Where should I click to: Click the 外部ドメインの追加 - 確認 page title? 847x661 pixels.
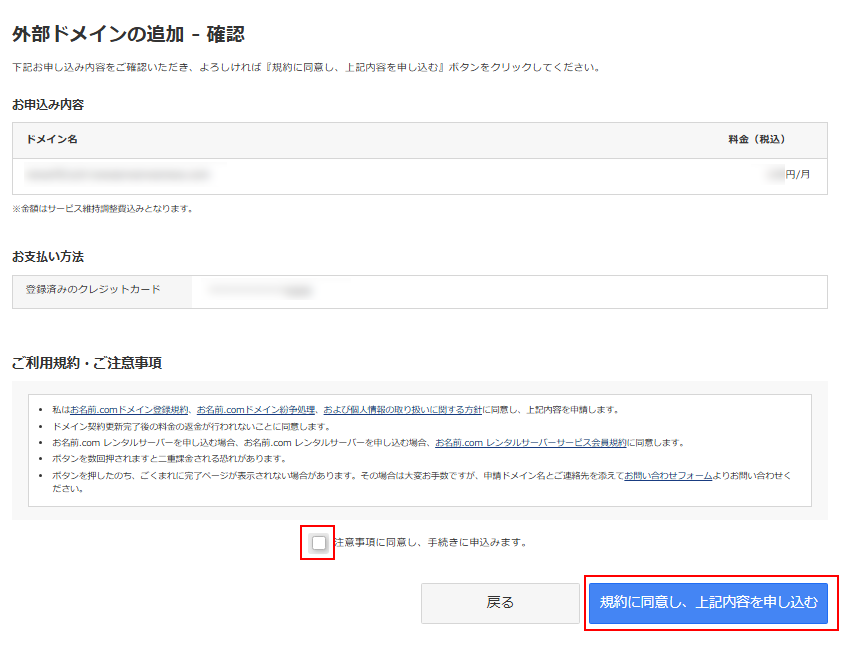point(128,35)
